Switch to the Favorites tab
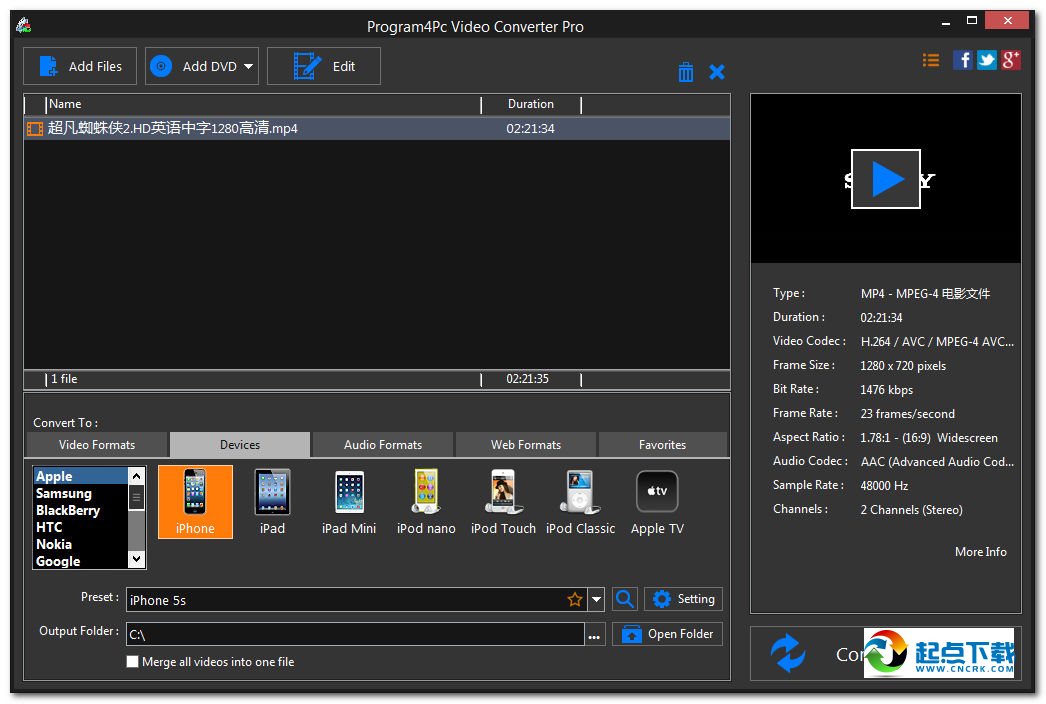The width and height of the screenshot is (1046, 704). [x=662, y=444]
